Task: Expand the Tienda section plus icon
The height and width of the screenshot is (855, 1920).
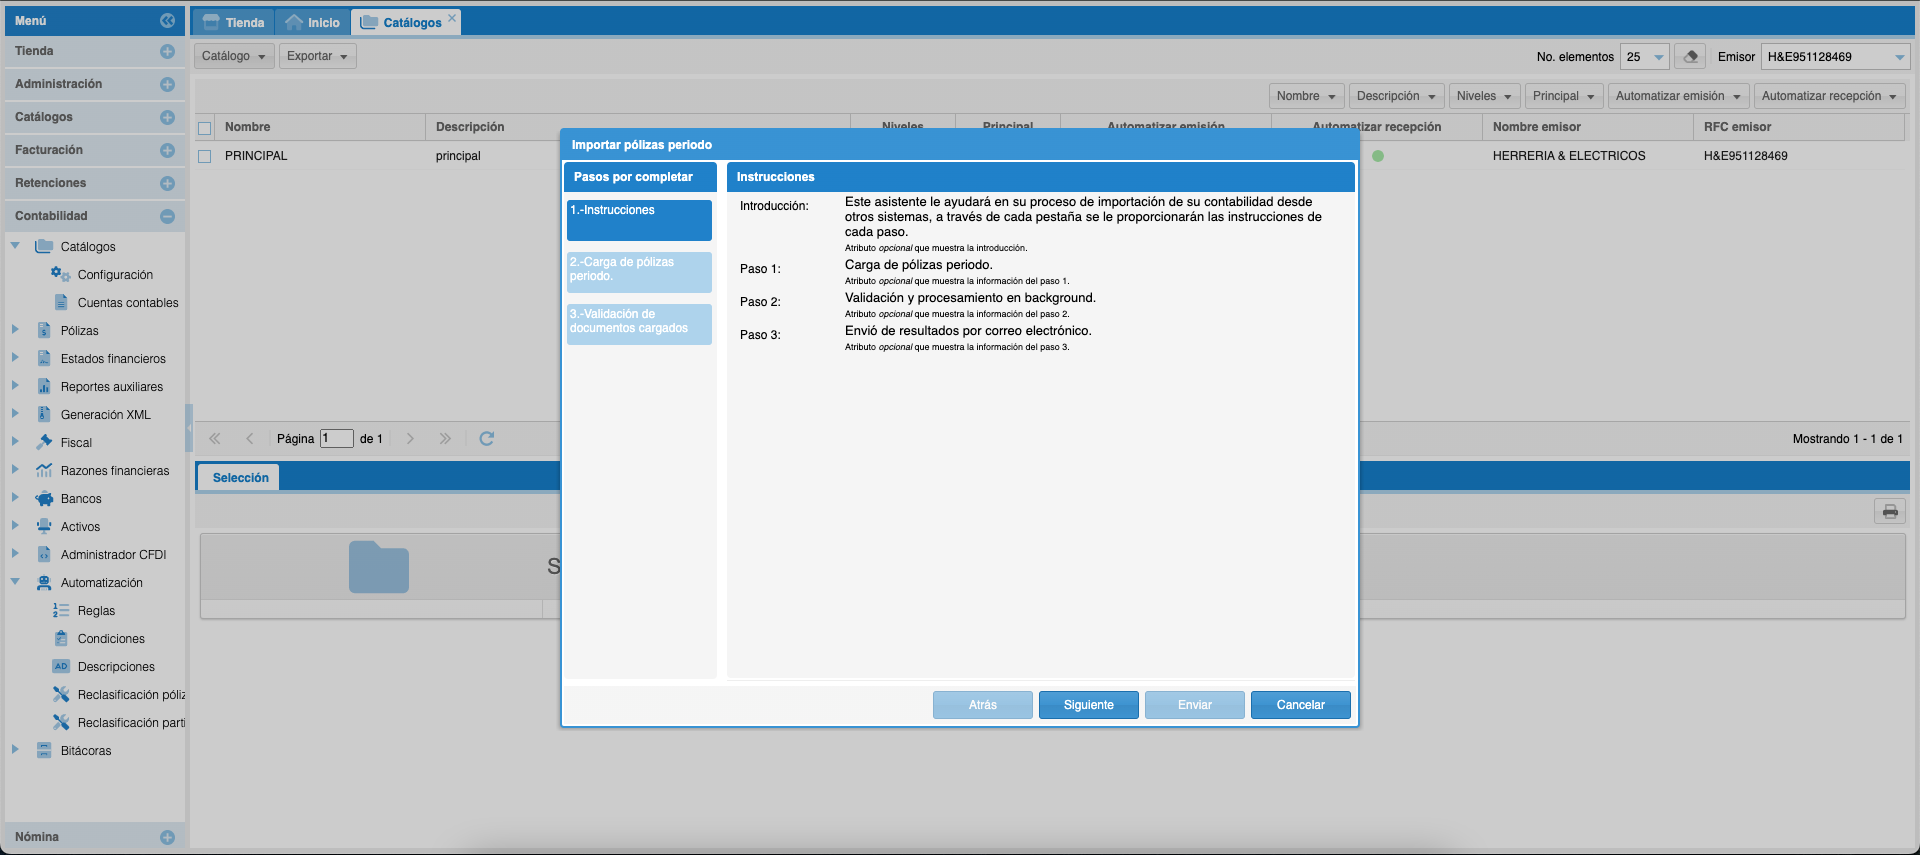Action: click(x=167, y=51)
